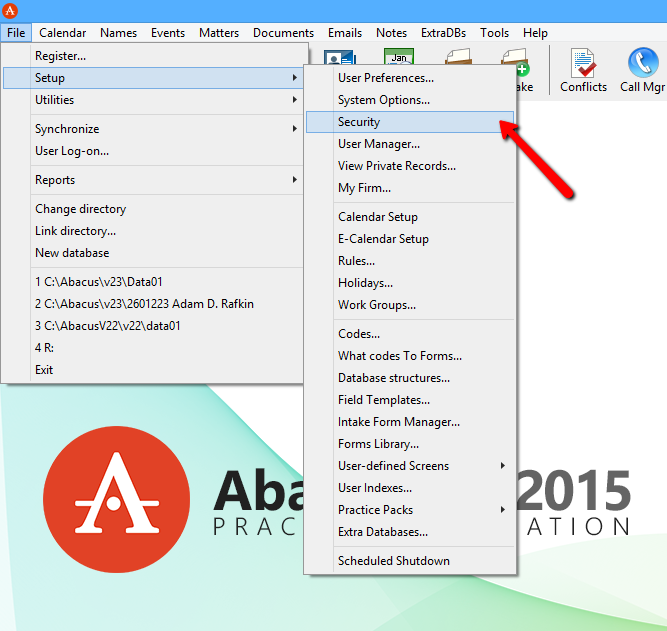The image size is (667, 631).
Task: Click the calendar Jan toolbar icon
Action: [399, 56]
